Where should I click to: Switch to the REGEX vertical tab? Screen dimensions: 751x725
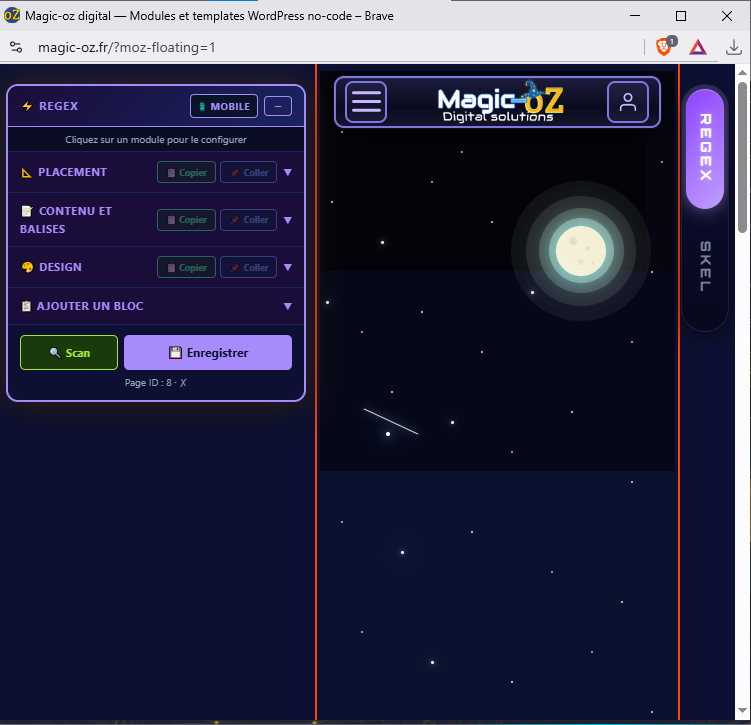705,148
